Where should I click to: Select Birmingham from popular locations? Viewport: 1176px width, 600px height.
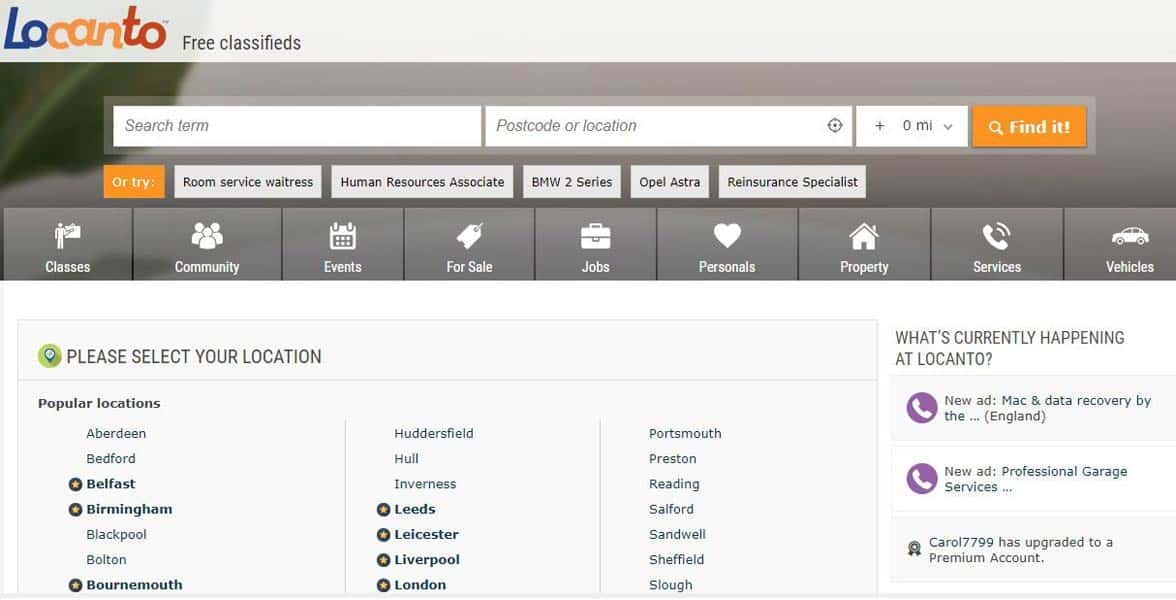tap(129, 509)
